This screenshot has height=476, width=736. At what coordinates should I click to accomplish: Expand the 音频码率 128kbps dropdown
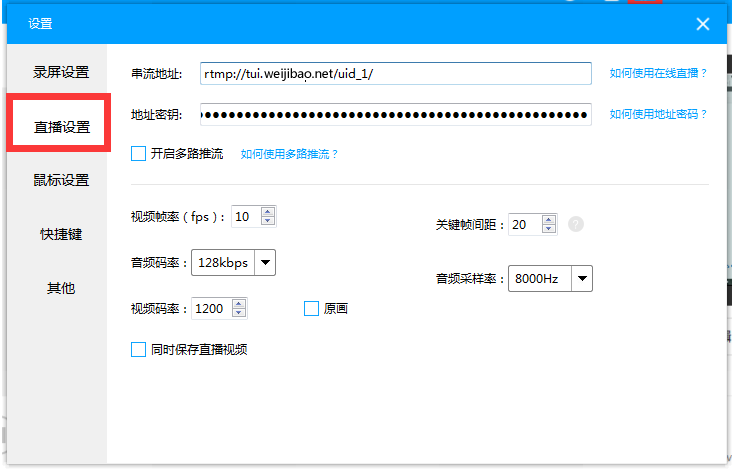265,262
